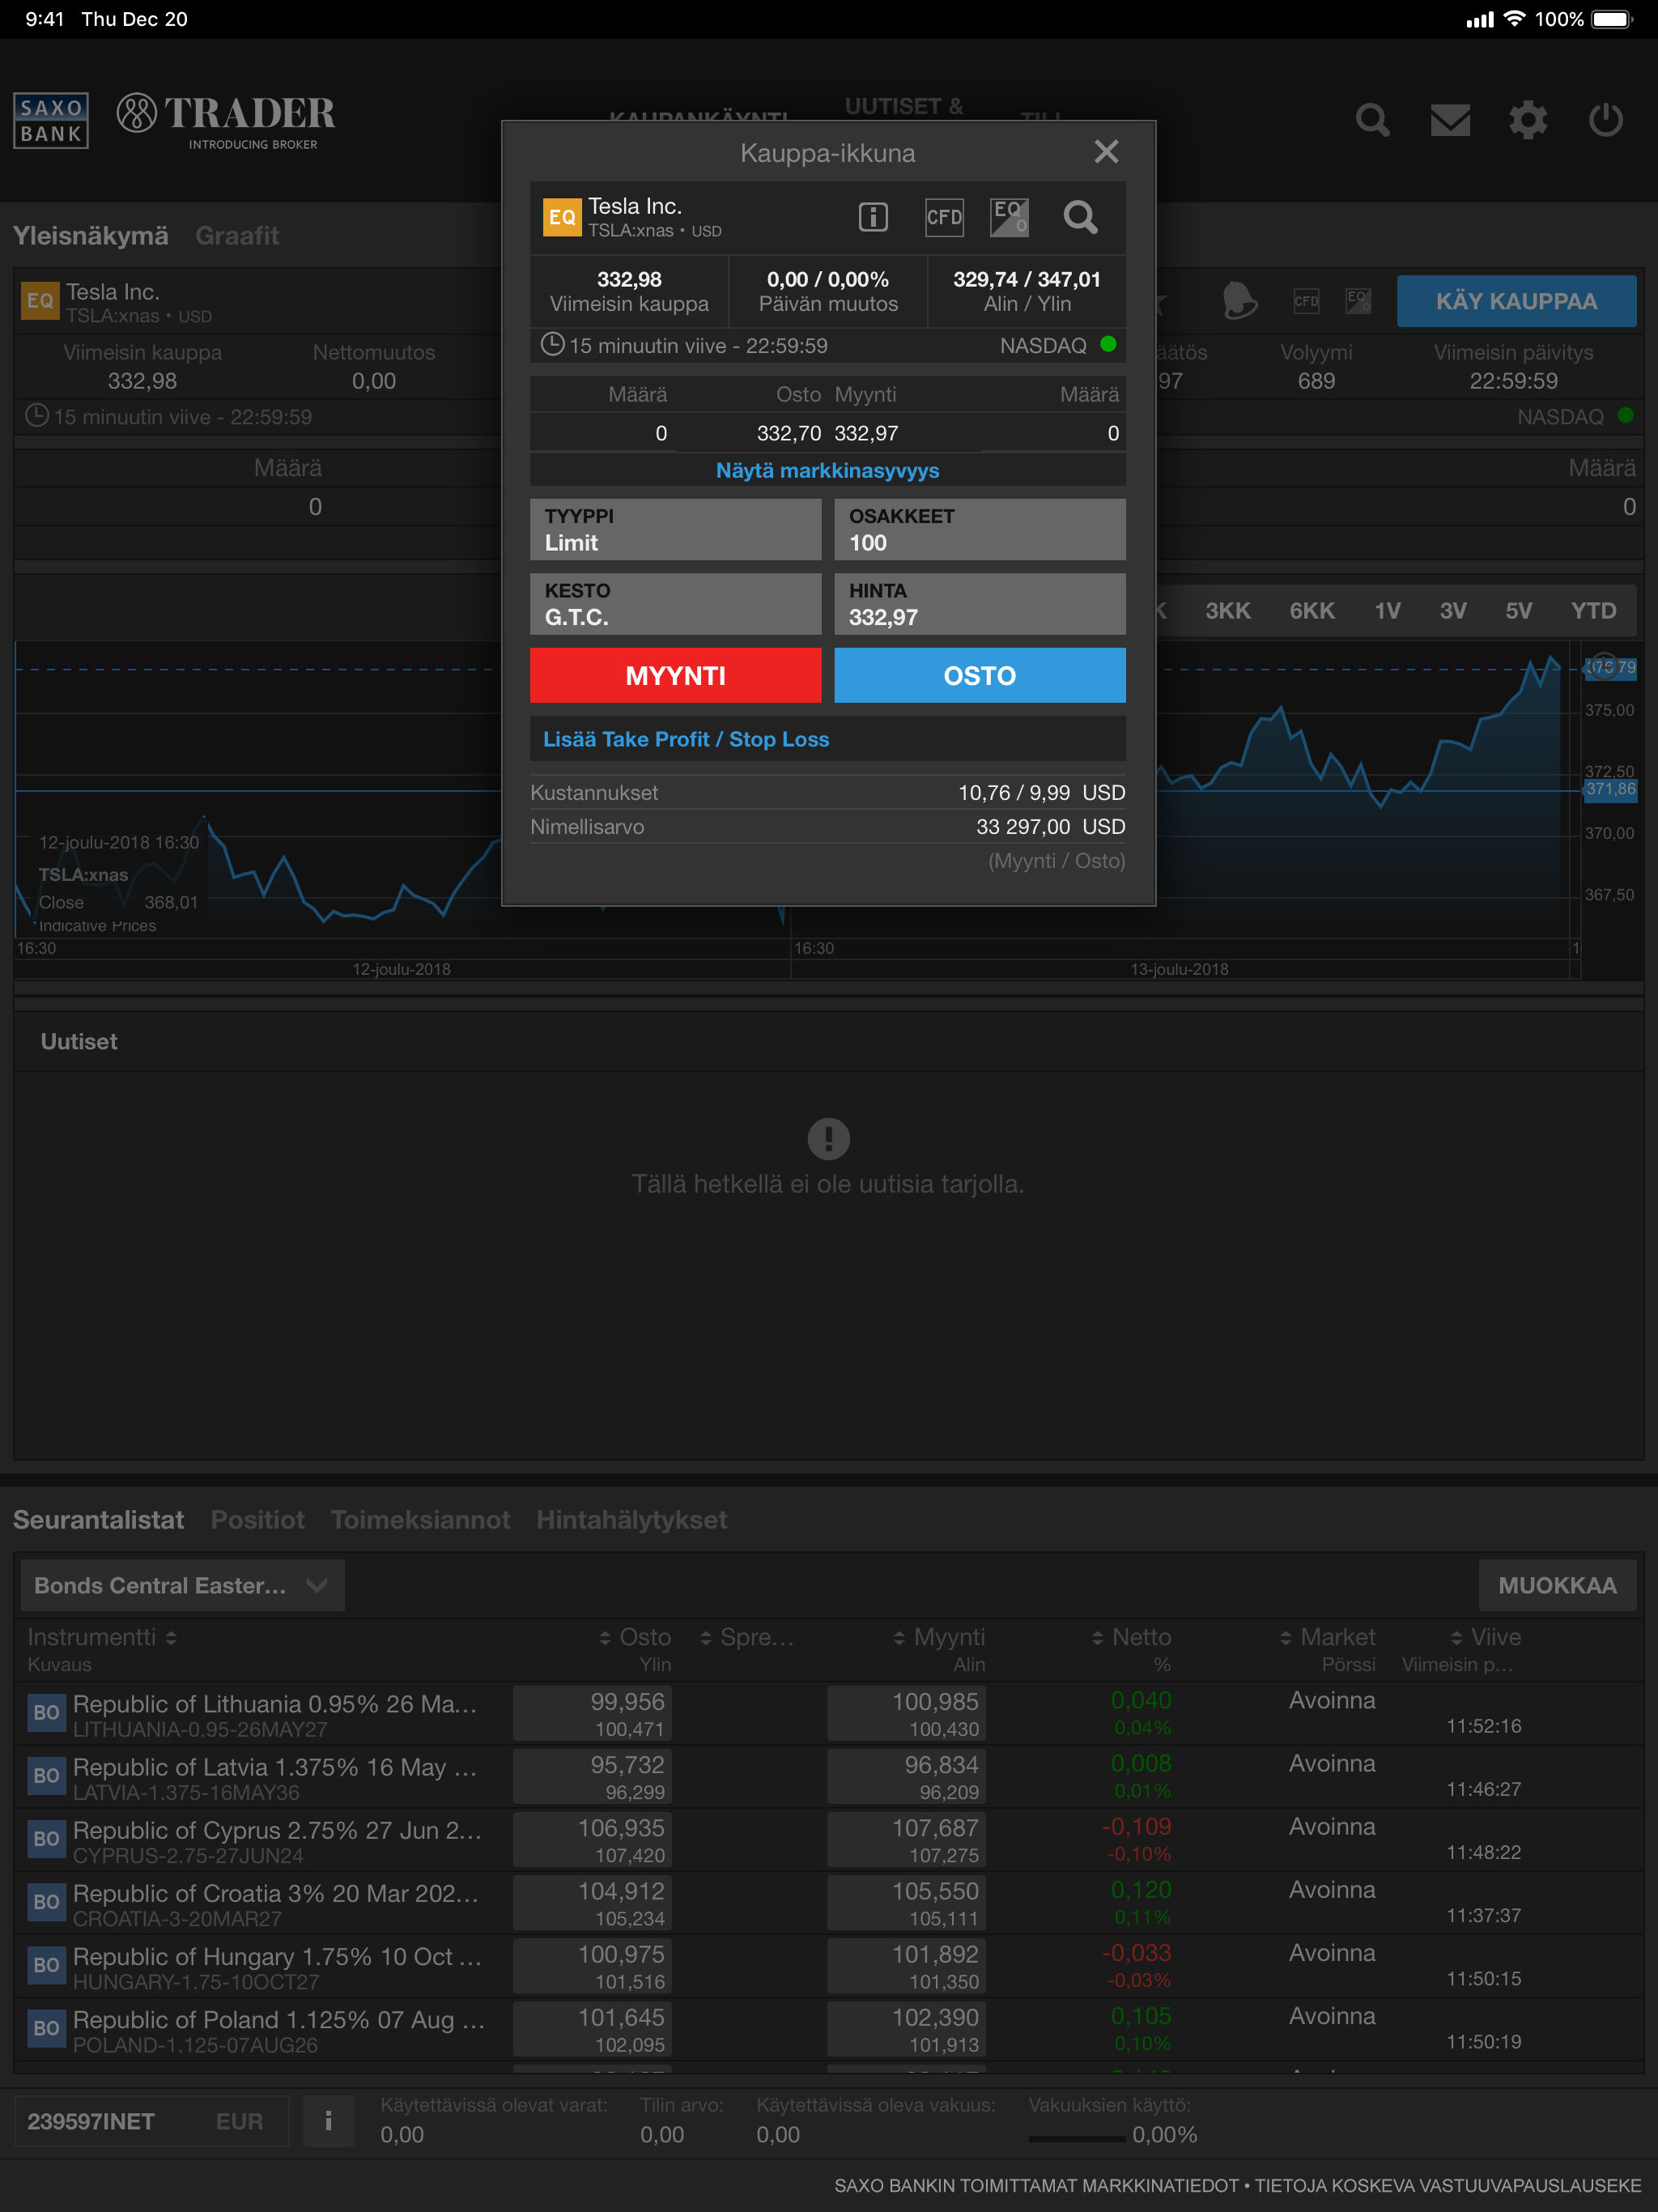This screenshot has height=2212, width=1658.
Task: Expand Bonds Central Eastern watchlist dropdown
Action: [183, 1585]
